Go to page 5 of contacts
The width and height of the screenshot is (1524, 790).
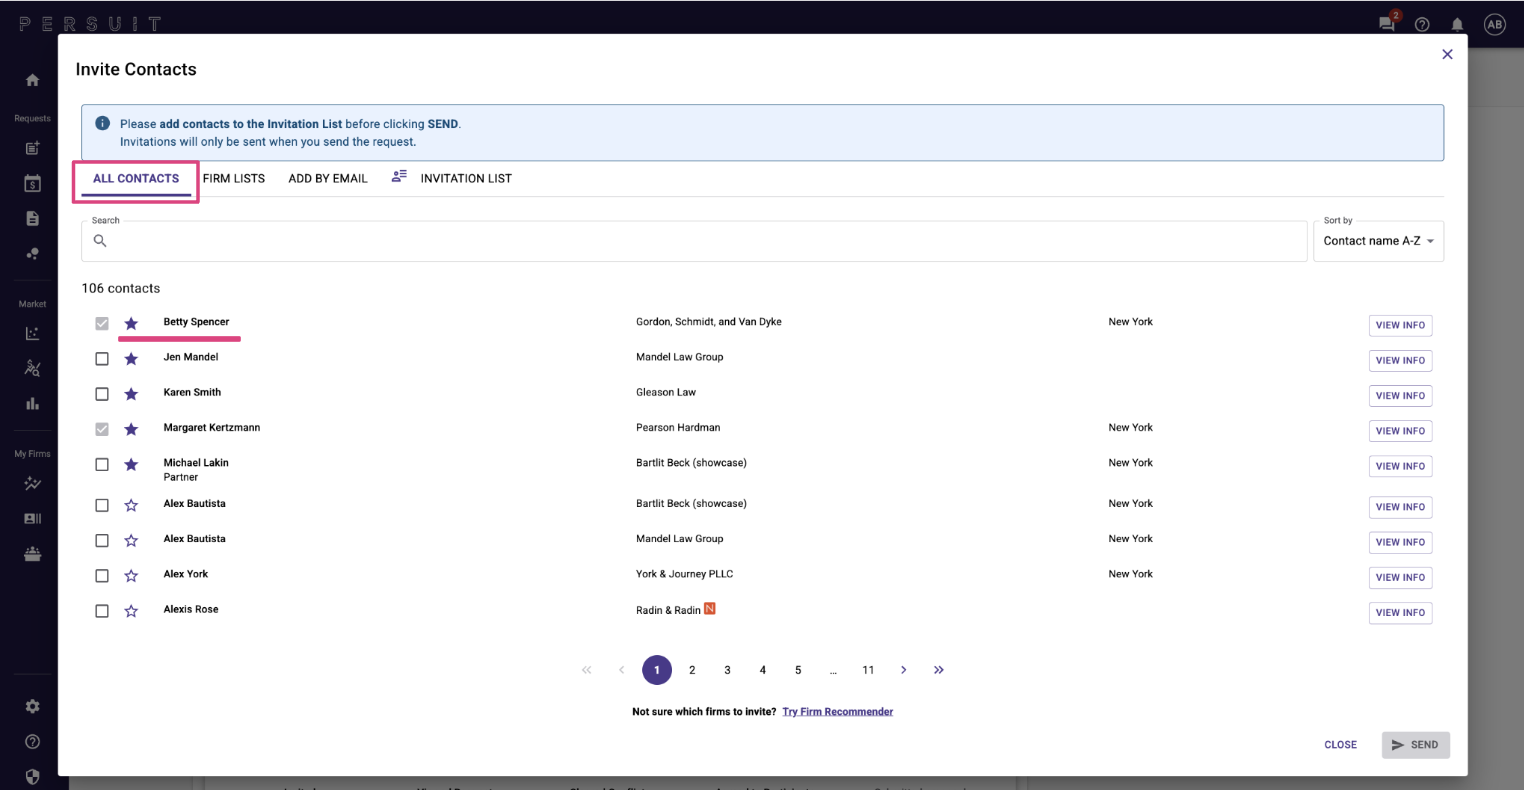click(798, 670)
